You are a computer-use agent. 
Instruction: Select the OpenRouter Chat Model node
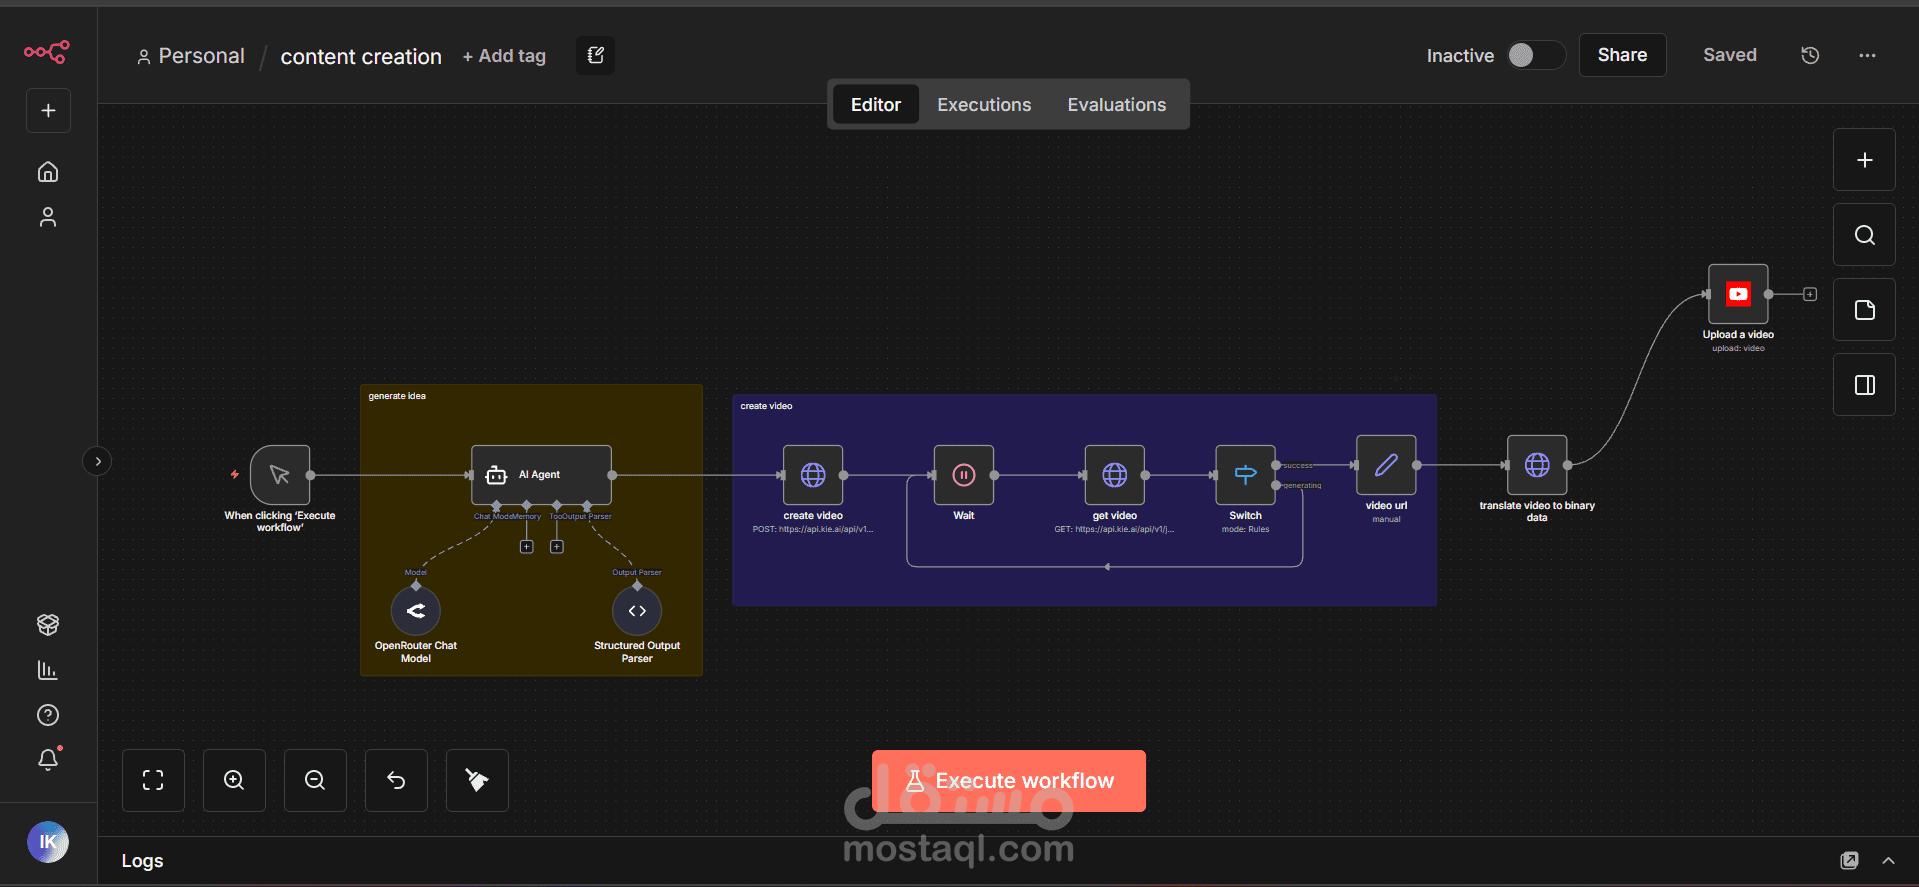(x=416, y=611)
